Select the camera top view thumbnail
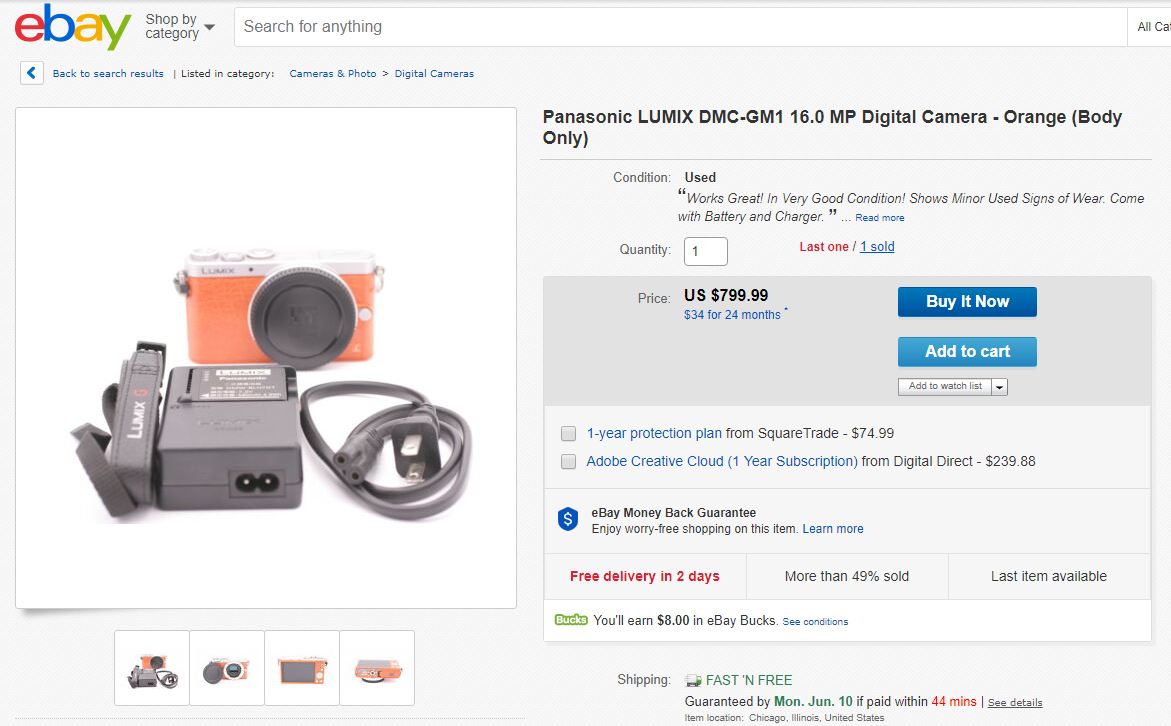1171x726 pixels. [x=377, y=668]
